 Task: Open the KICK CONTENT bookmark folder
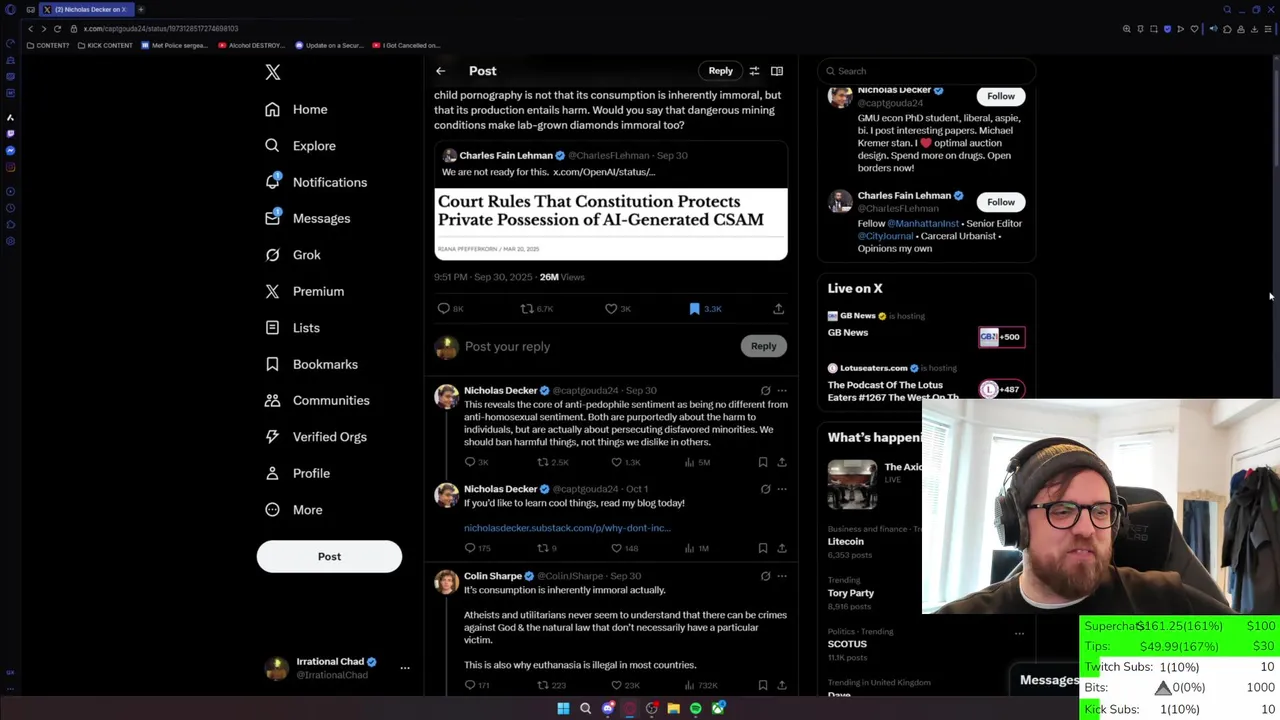pos(106,45)
